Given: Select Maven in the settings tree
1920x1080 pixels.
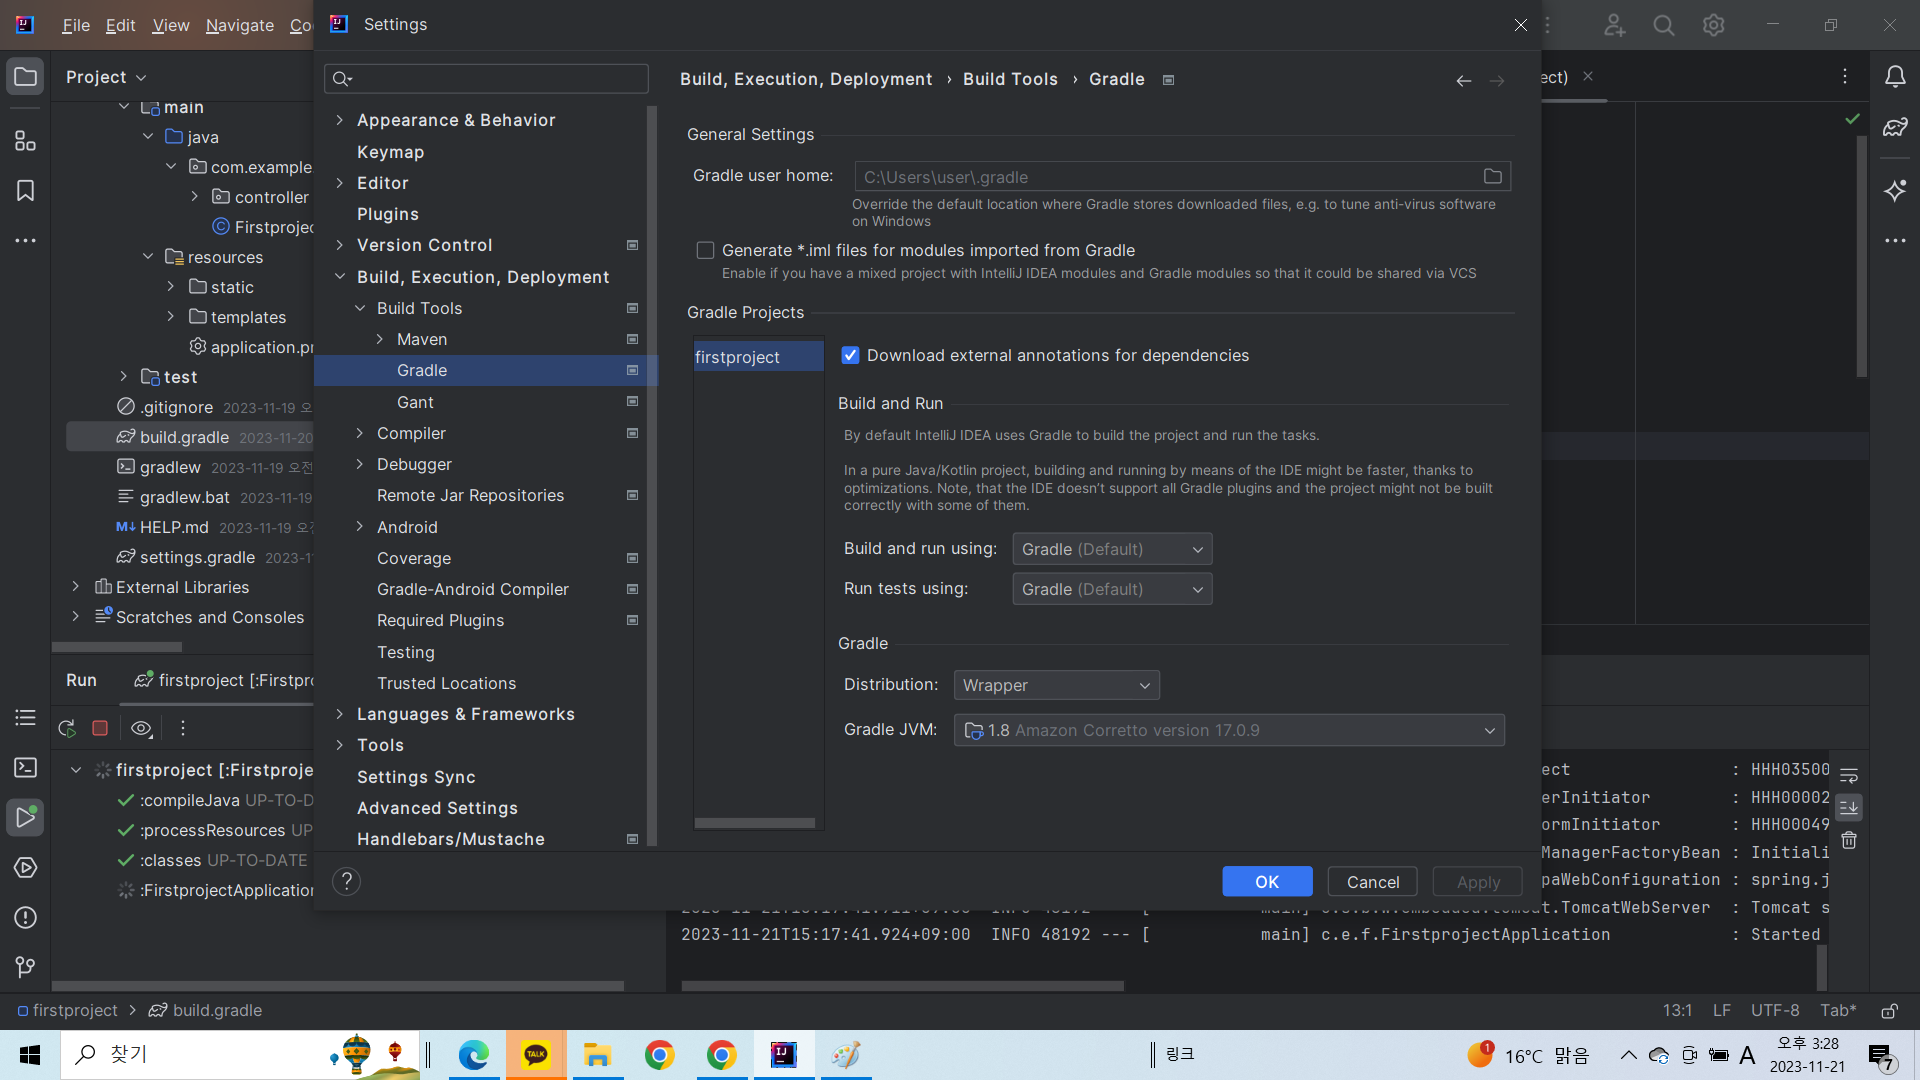Looking at the screenshot, I should coord(421,339).
